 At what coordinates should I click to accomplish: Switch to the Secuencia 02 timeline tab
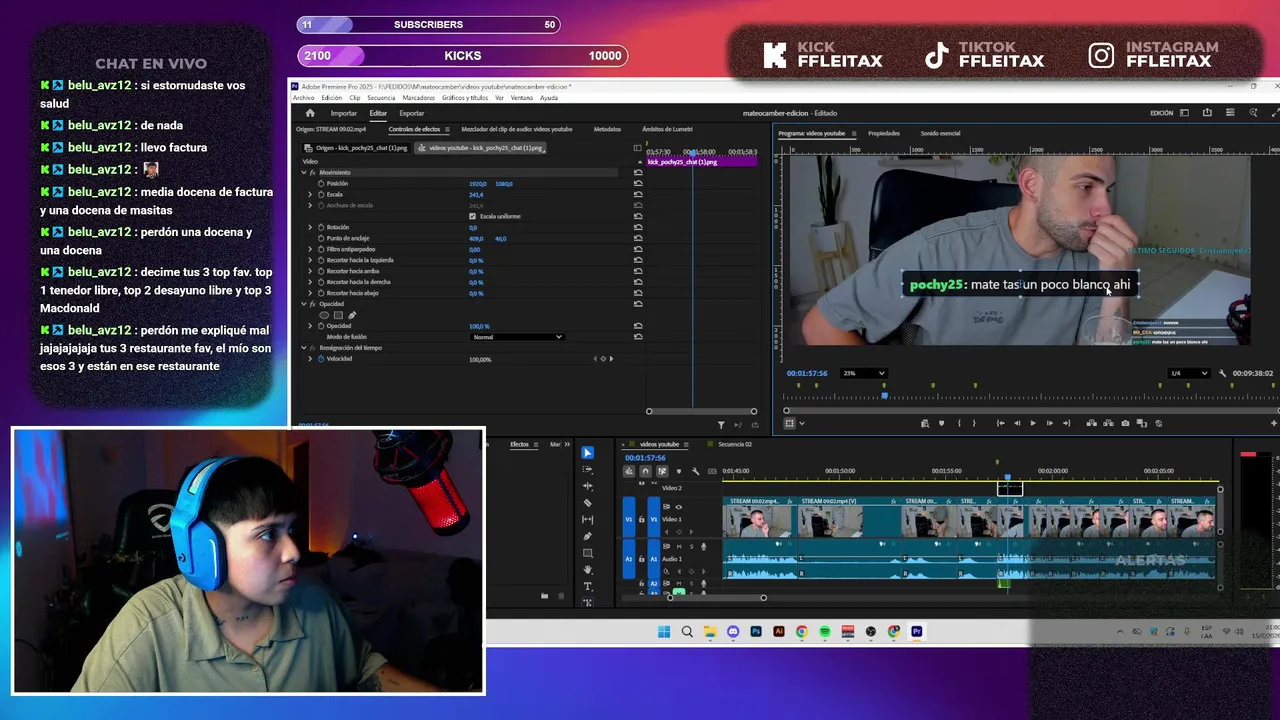tap(734, 444)
